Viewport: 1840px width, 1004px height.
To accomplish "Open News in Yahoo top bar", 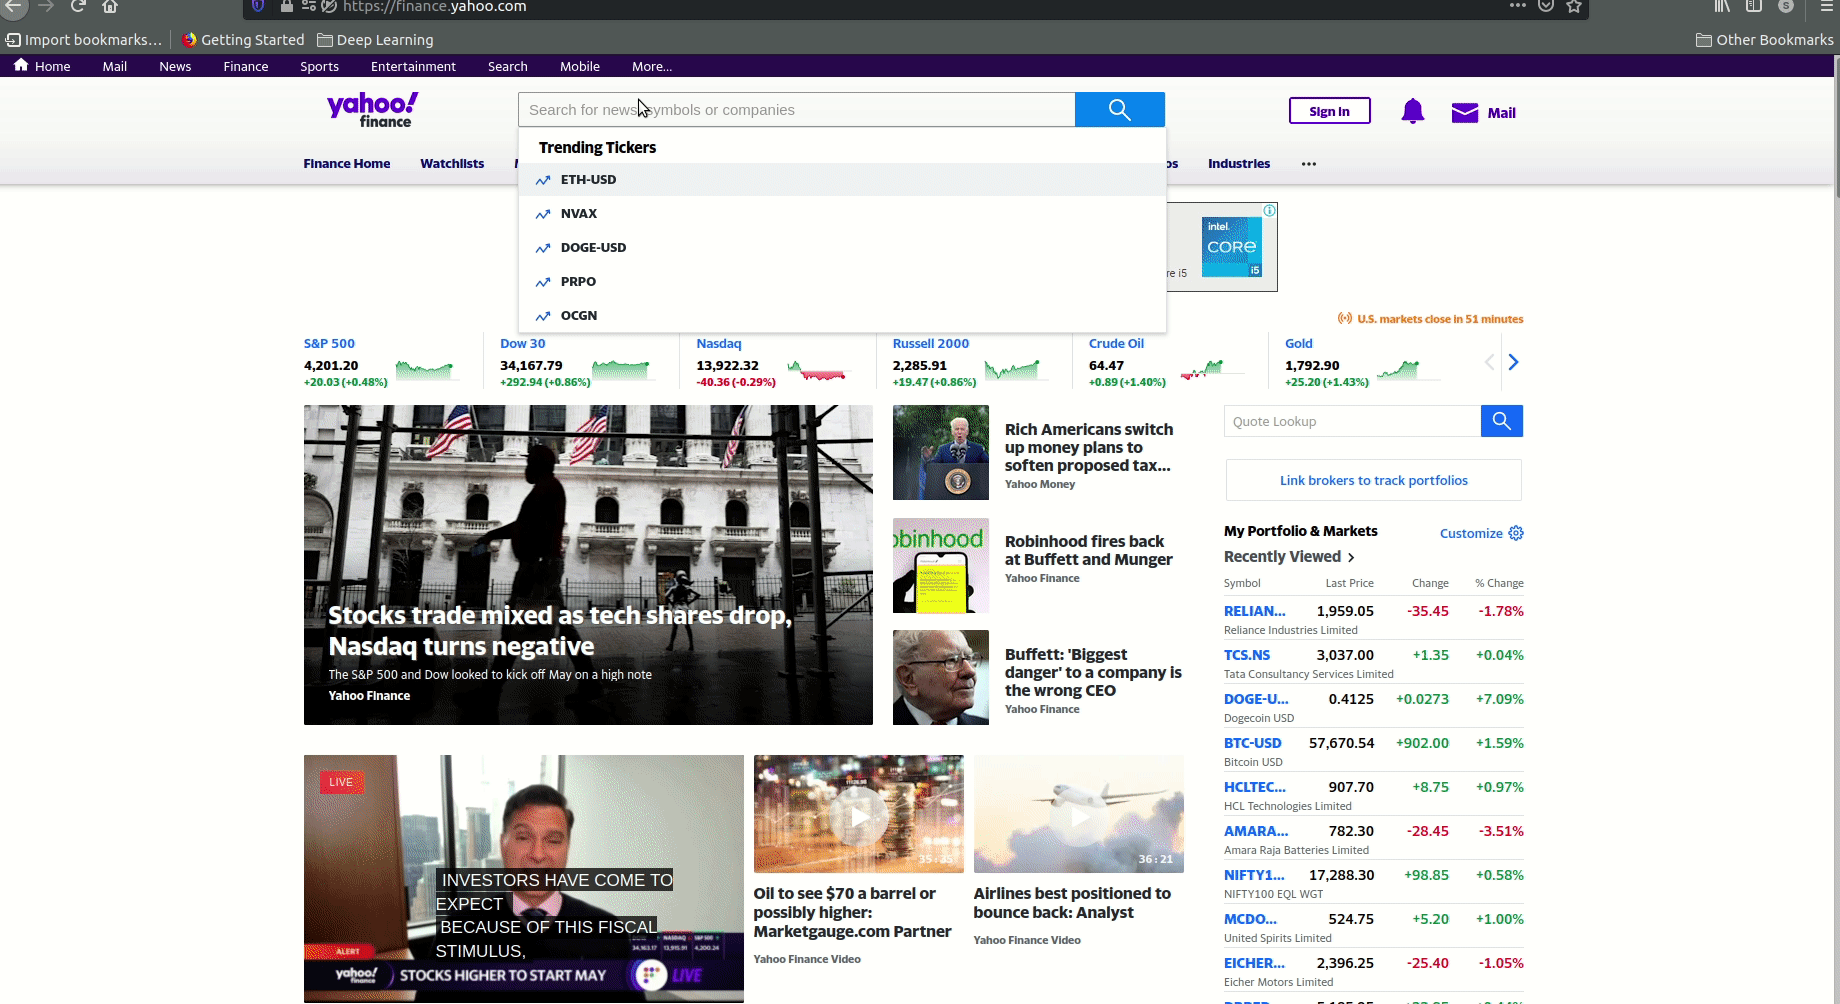I will pyautogui.click(x=175, y=67).
